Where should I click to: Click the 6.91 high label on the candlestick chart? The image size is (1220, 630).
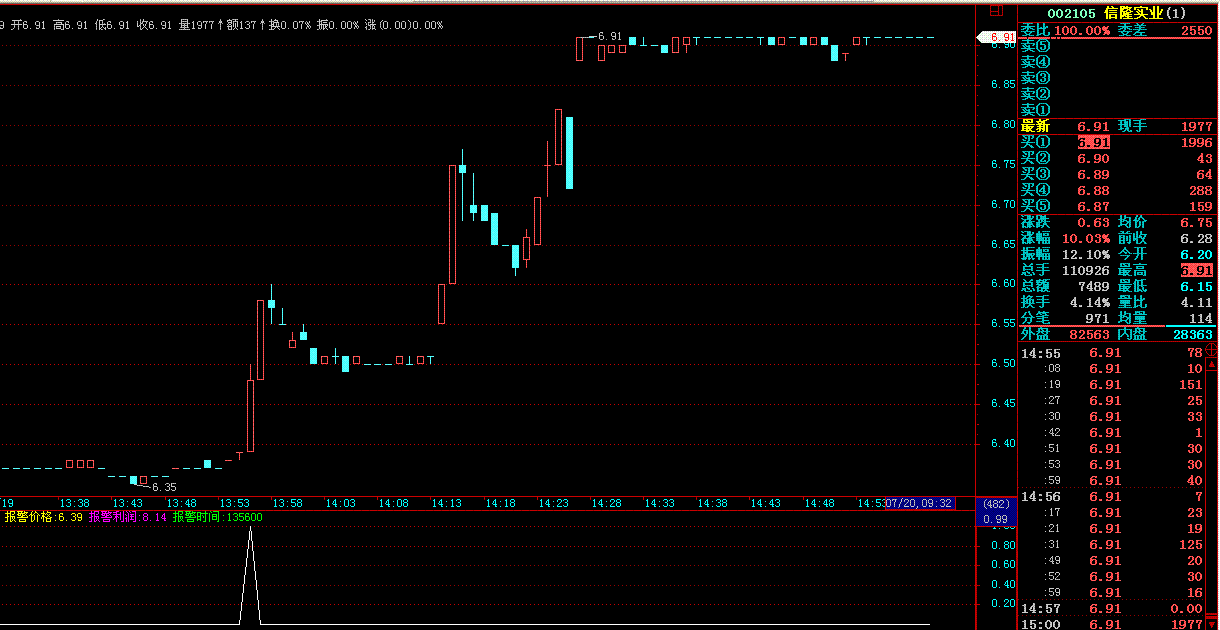click(x=610, y=36)
